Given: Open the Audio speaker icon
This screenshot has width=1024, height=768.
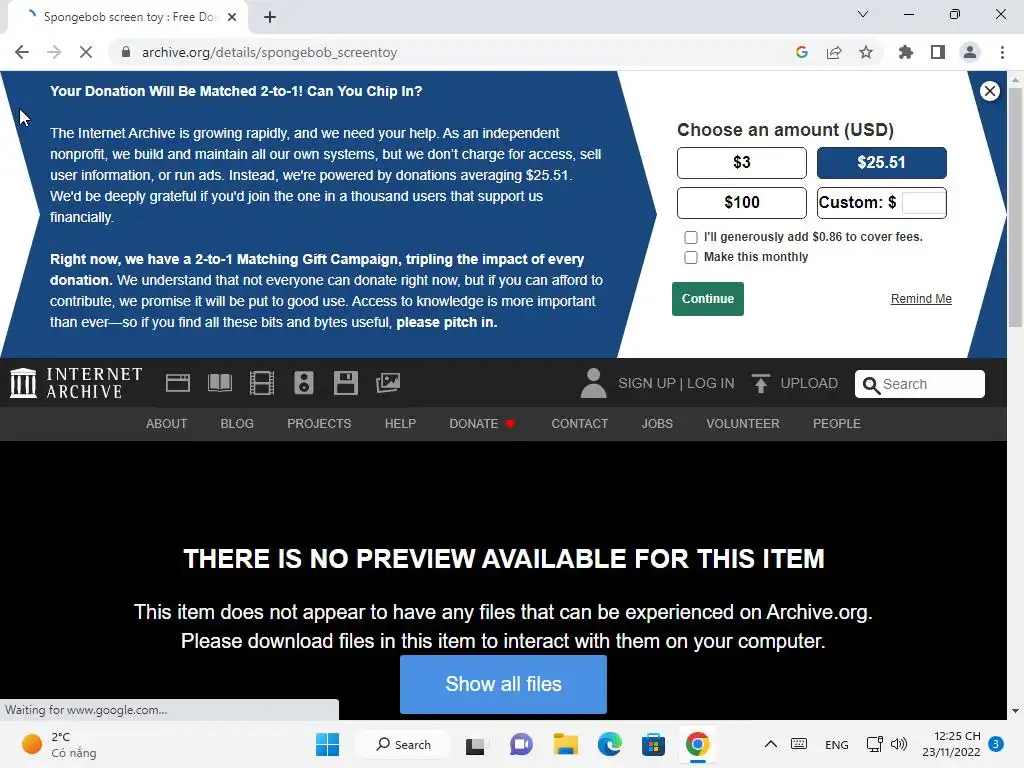Looking at the screenshot, I should (x=304, y=383).
